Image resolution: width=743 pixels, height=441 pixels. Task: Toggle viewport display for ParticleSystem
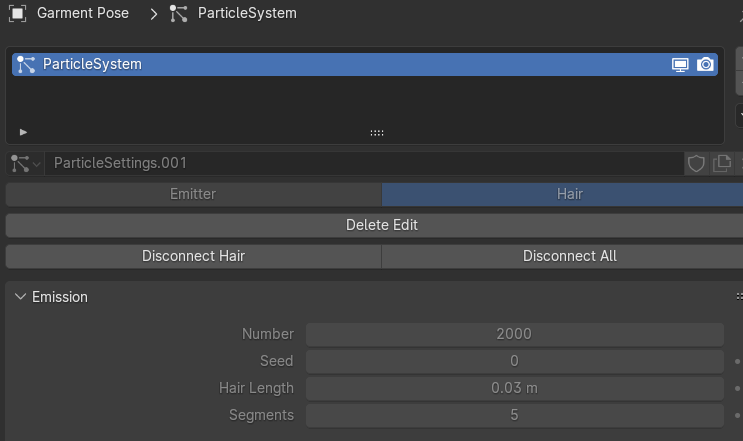(681, 65)
